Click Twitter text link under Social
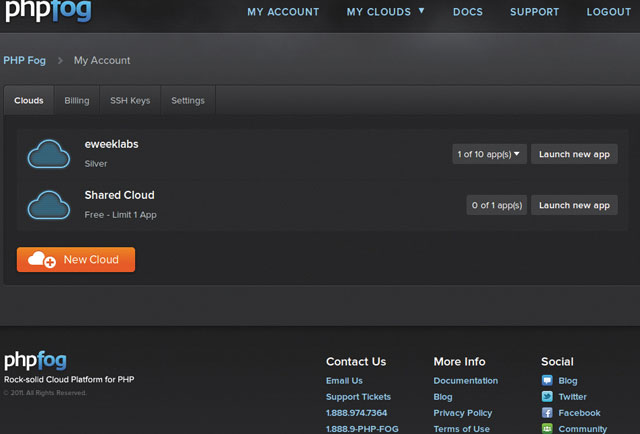This screenshot has width=640, height=434. (572, 397)
